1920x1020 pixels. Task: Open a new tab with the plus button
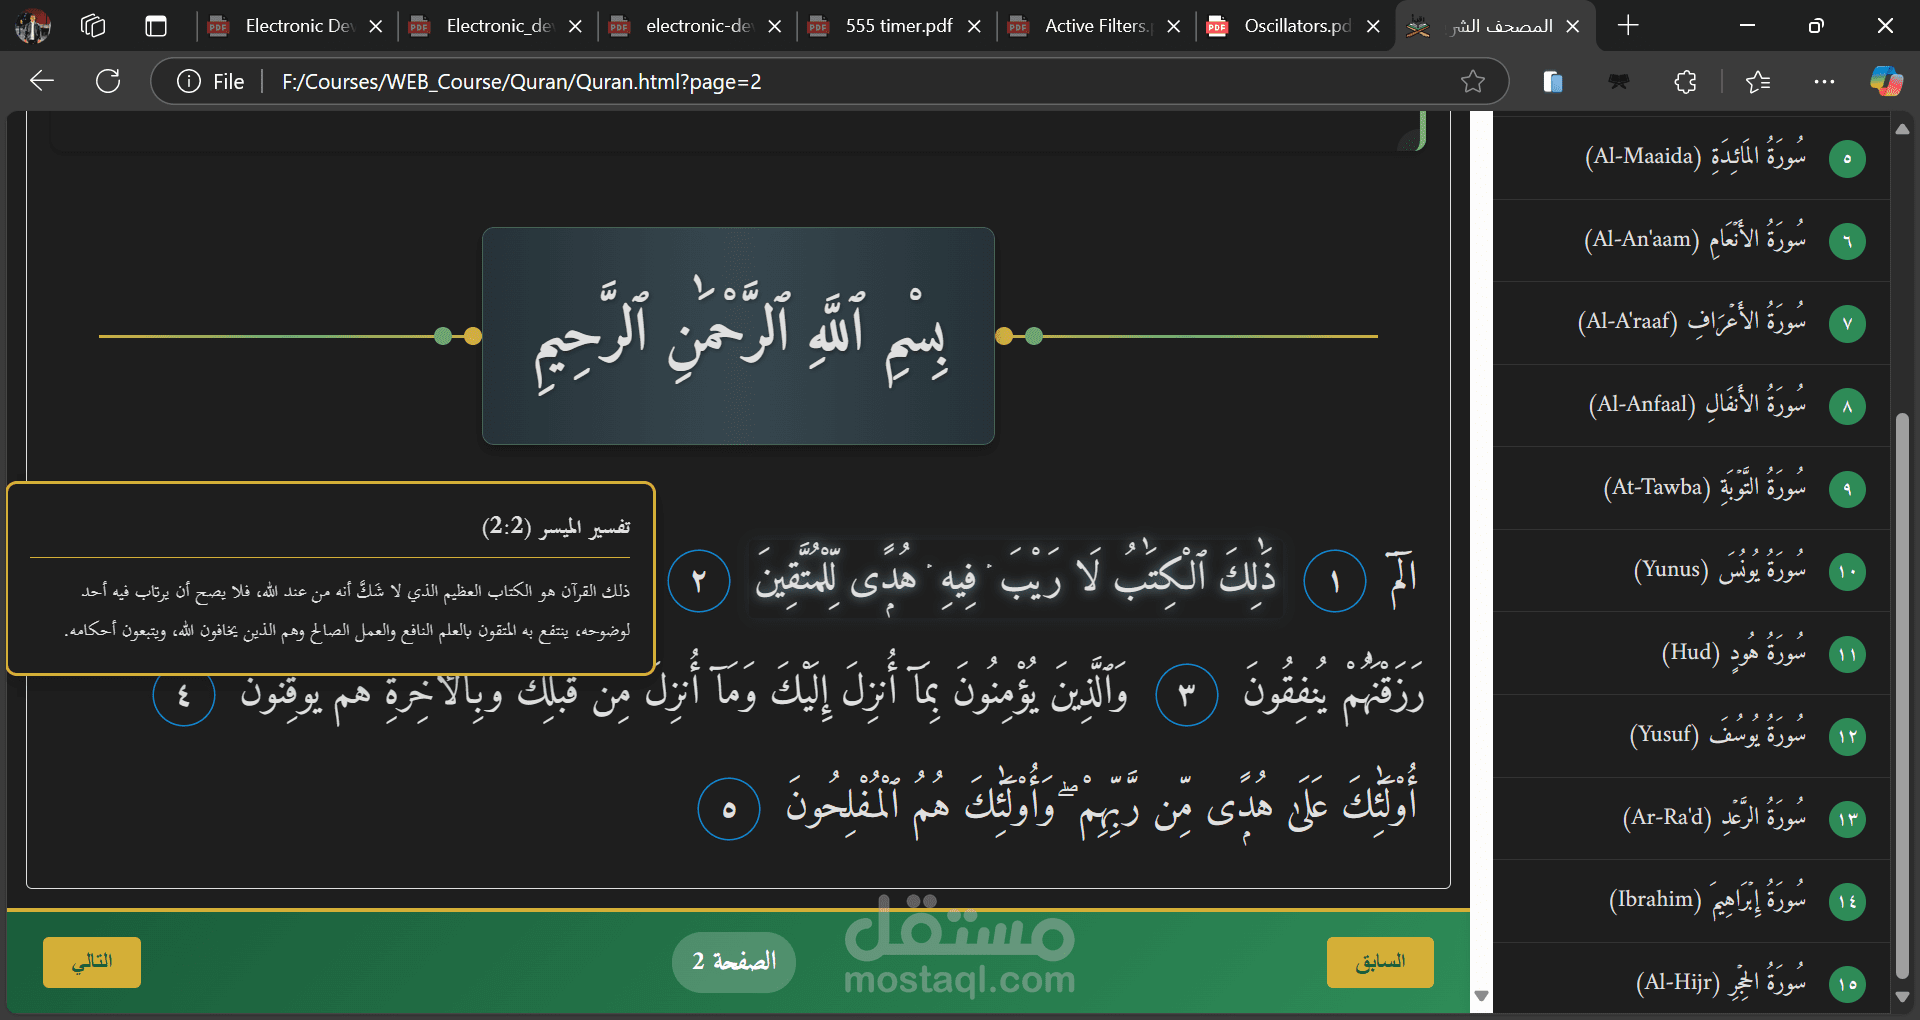tap(1628, 26)
